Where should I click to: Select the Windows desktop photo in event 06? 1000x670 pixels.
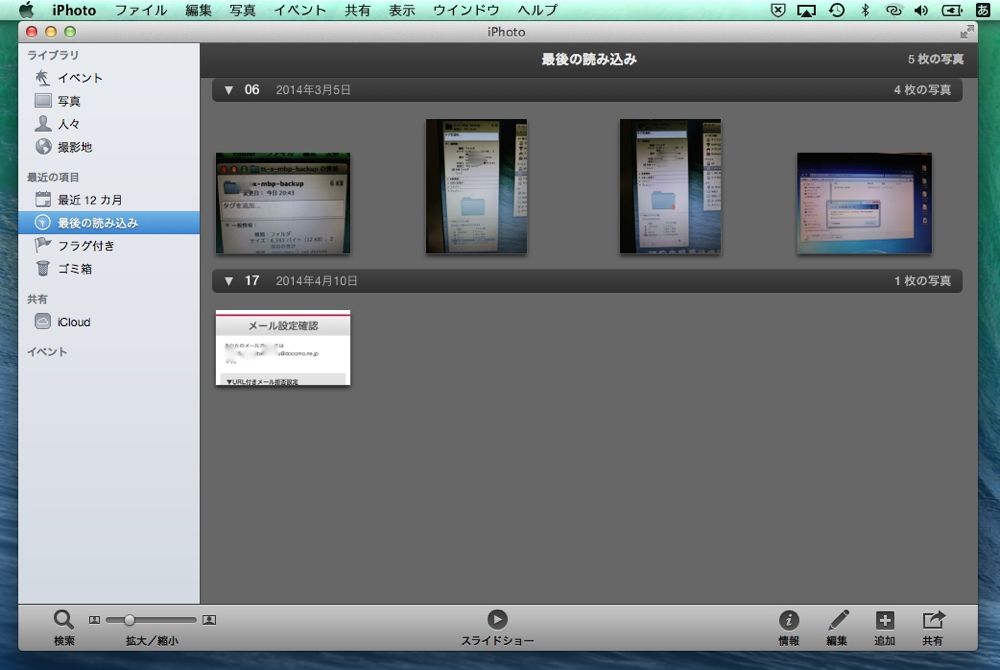click(864, 203)
